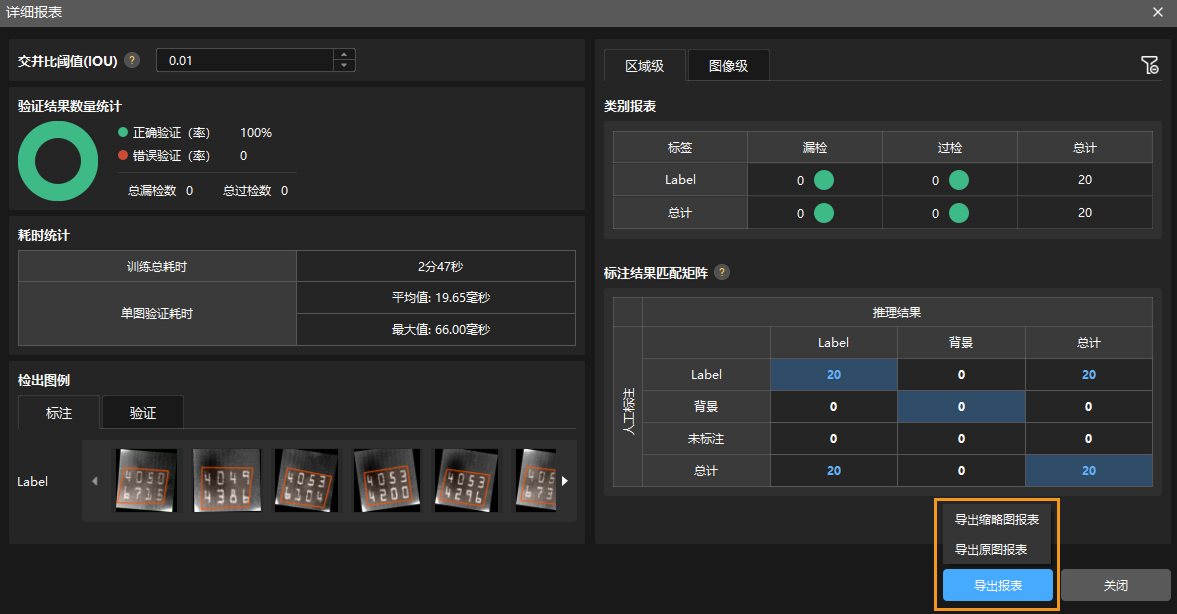The width and height of the screenshot is (1177, 614).
Task: Close the 详细报表 dialog with X
Action: point(1157,12)
